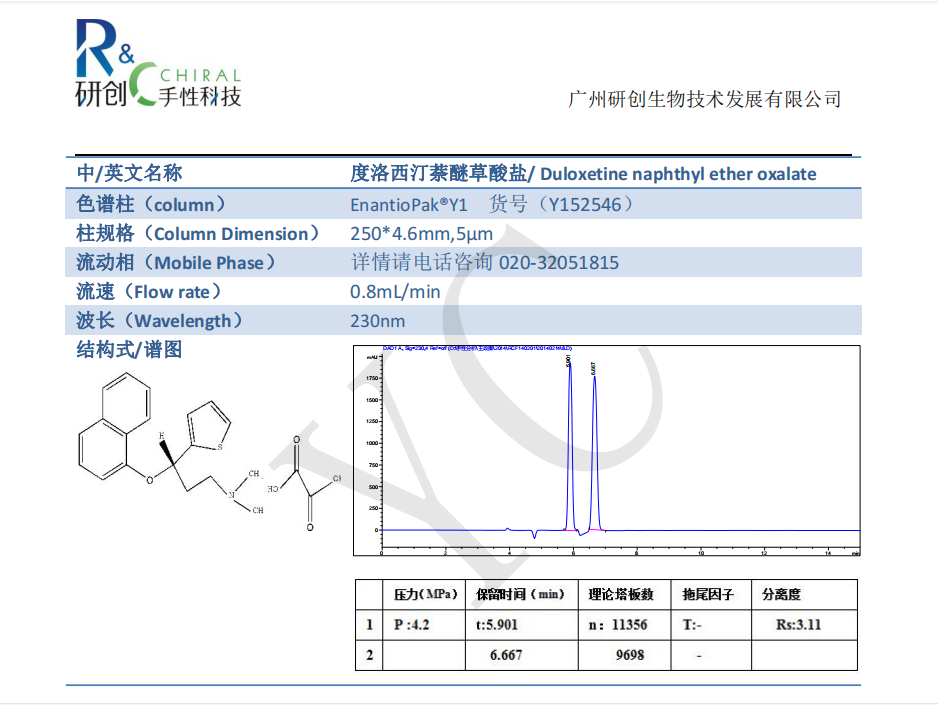This screenshot has height=705, width=938.
Task: Select the 0.8mL/min flow rate value
Action: [395, 292]
